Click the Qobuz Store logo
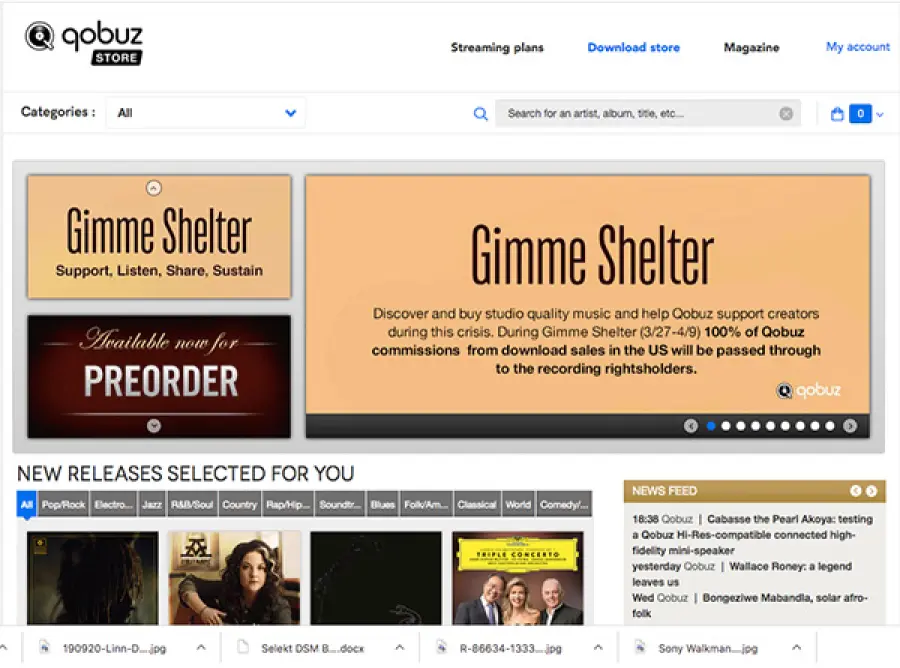The height and width of the screenshot is (668, 900). point(84,42)
